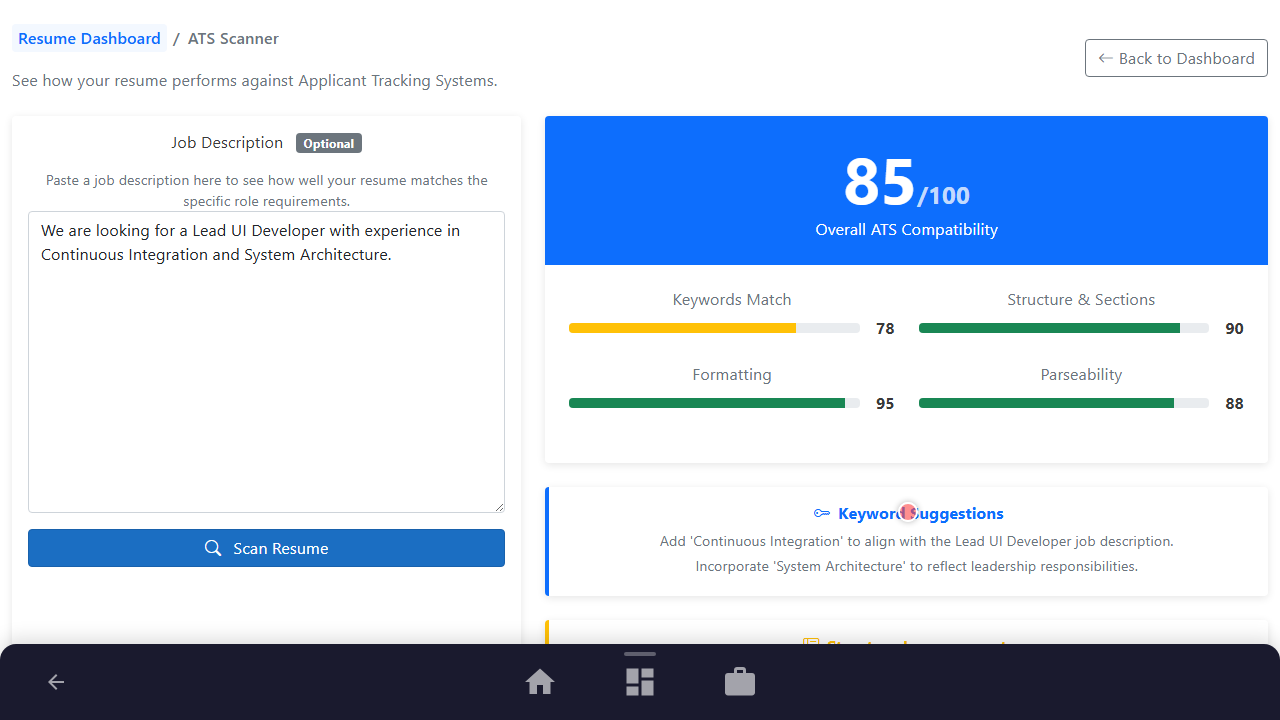Start scan with Scan Resume button
The image size is (1280, 720).
[266, 548]
